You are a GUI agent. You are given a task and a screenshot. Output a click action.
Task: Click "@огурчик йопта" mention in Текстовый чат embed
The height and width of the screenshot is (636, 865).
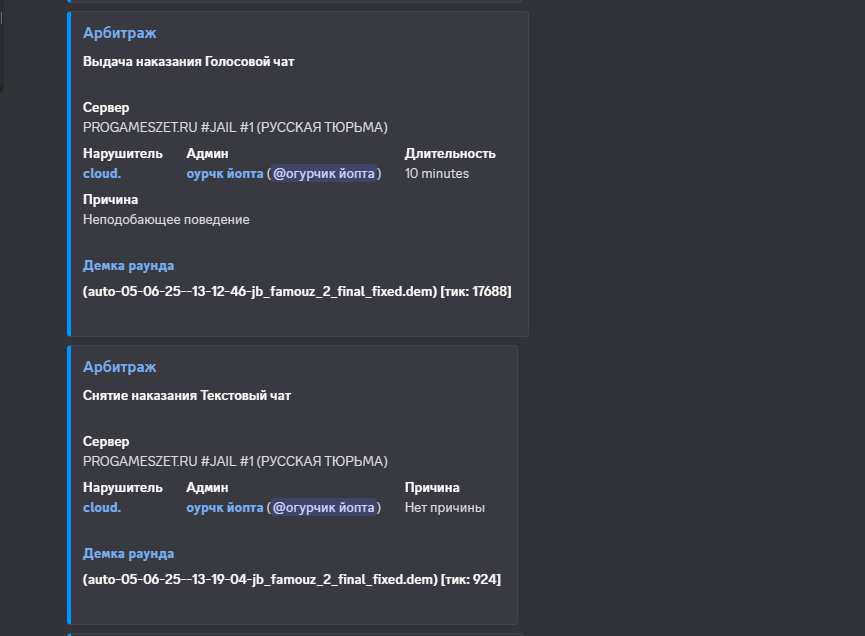click(x=325, y=507)
